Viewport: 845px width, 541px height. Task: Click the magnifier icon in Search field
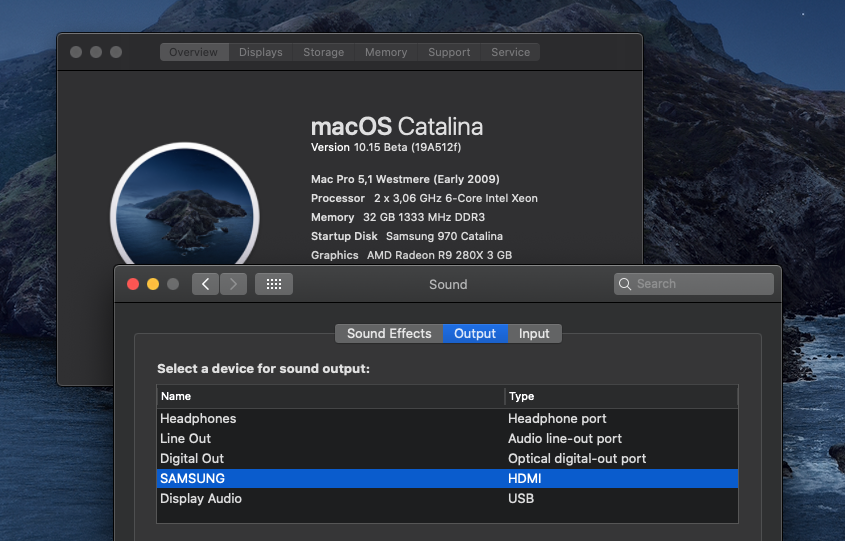(x=625, y=284)
